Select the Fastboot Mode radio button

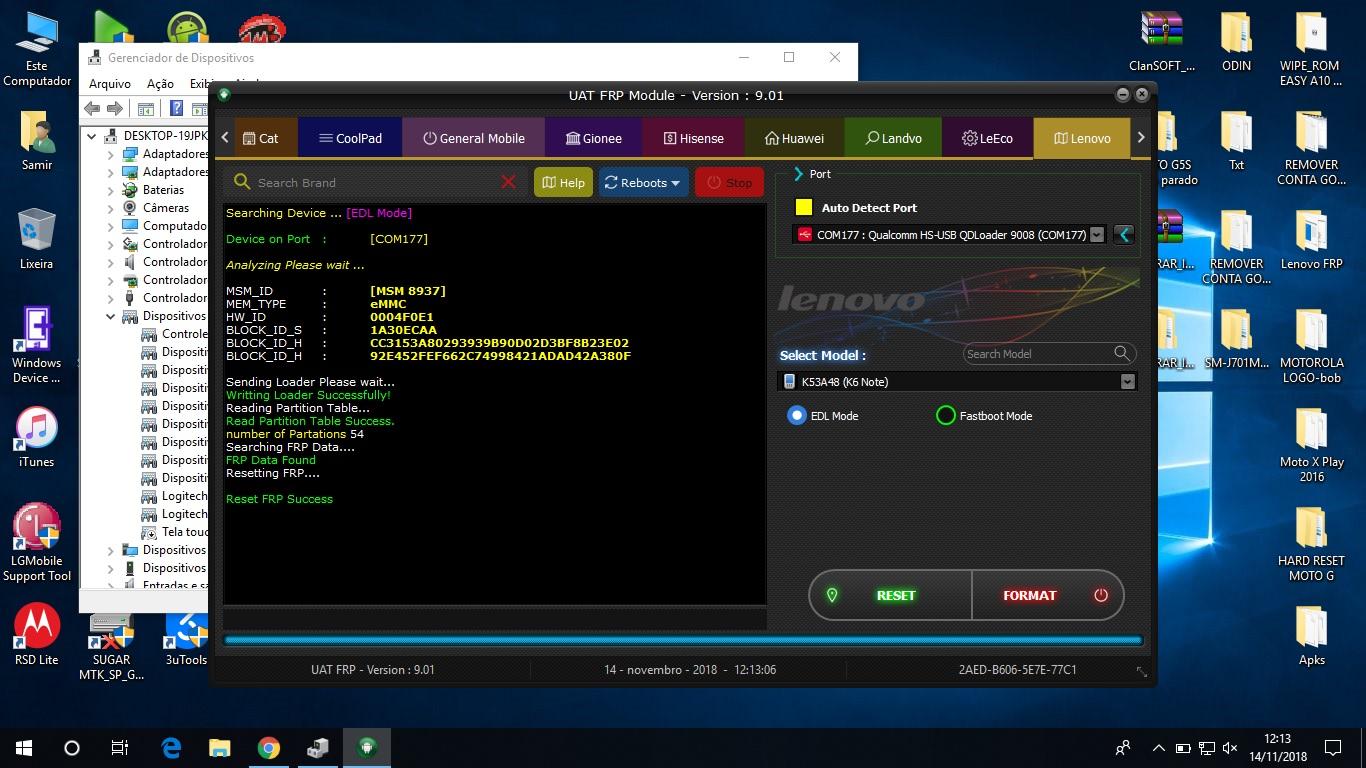945,415
